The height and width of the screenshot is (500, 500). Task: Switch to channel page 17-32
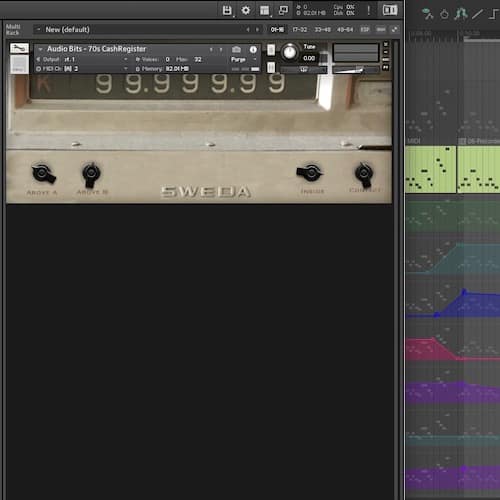coord(299,30)
